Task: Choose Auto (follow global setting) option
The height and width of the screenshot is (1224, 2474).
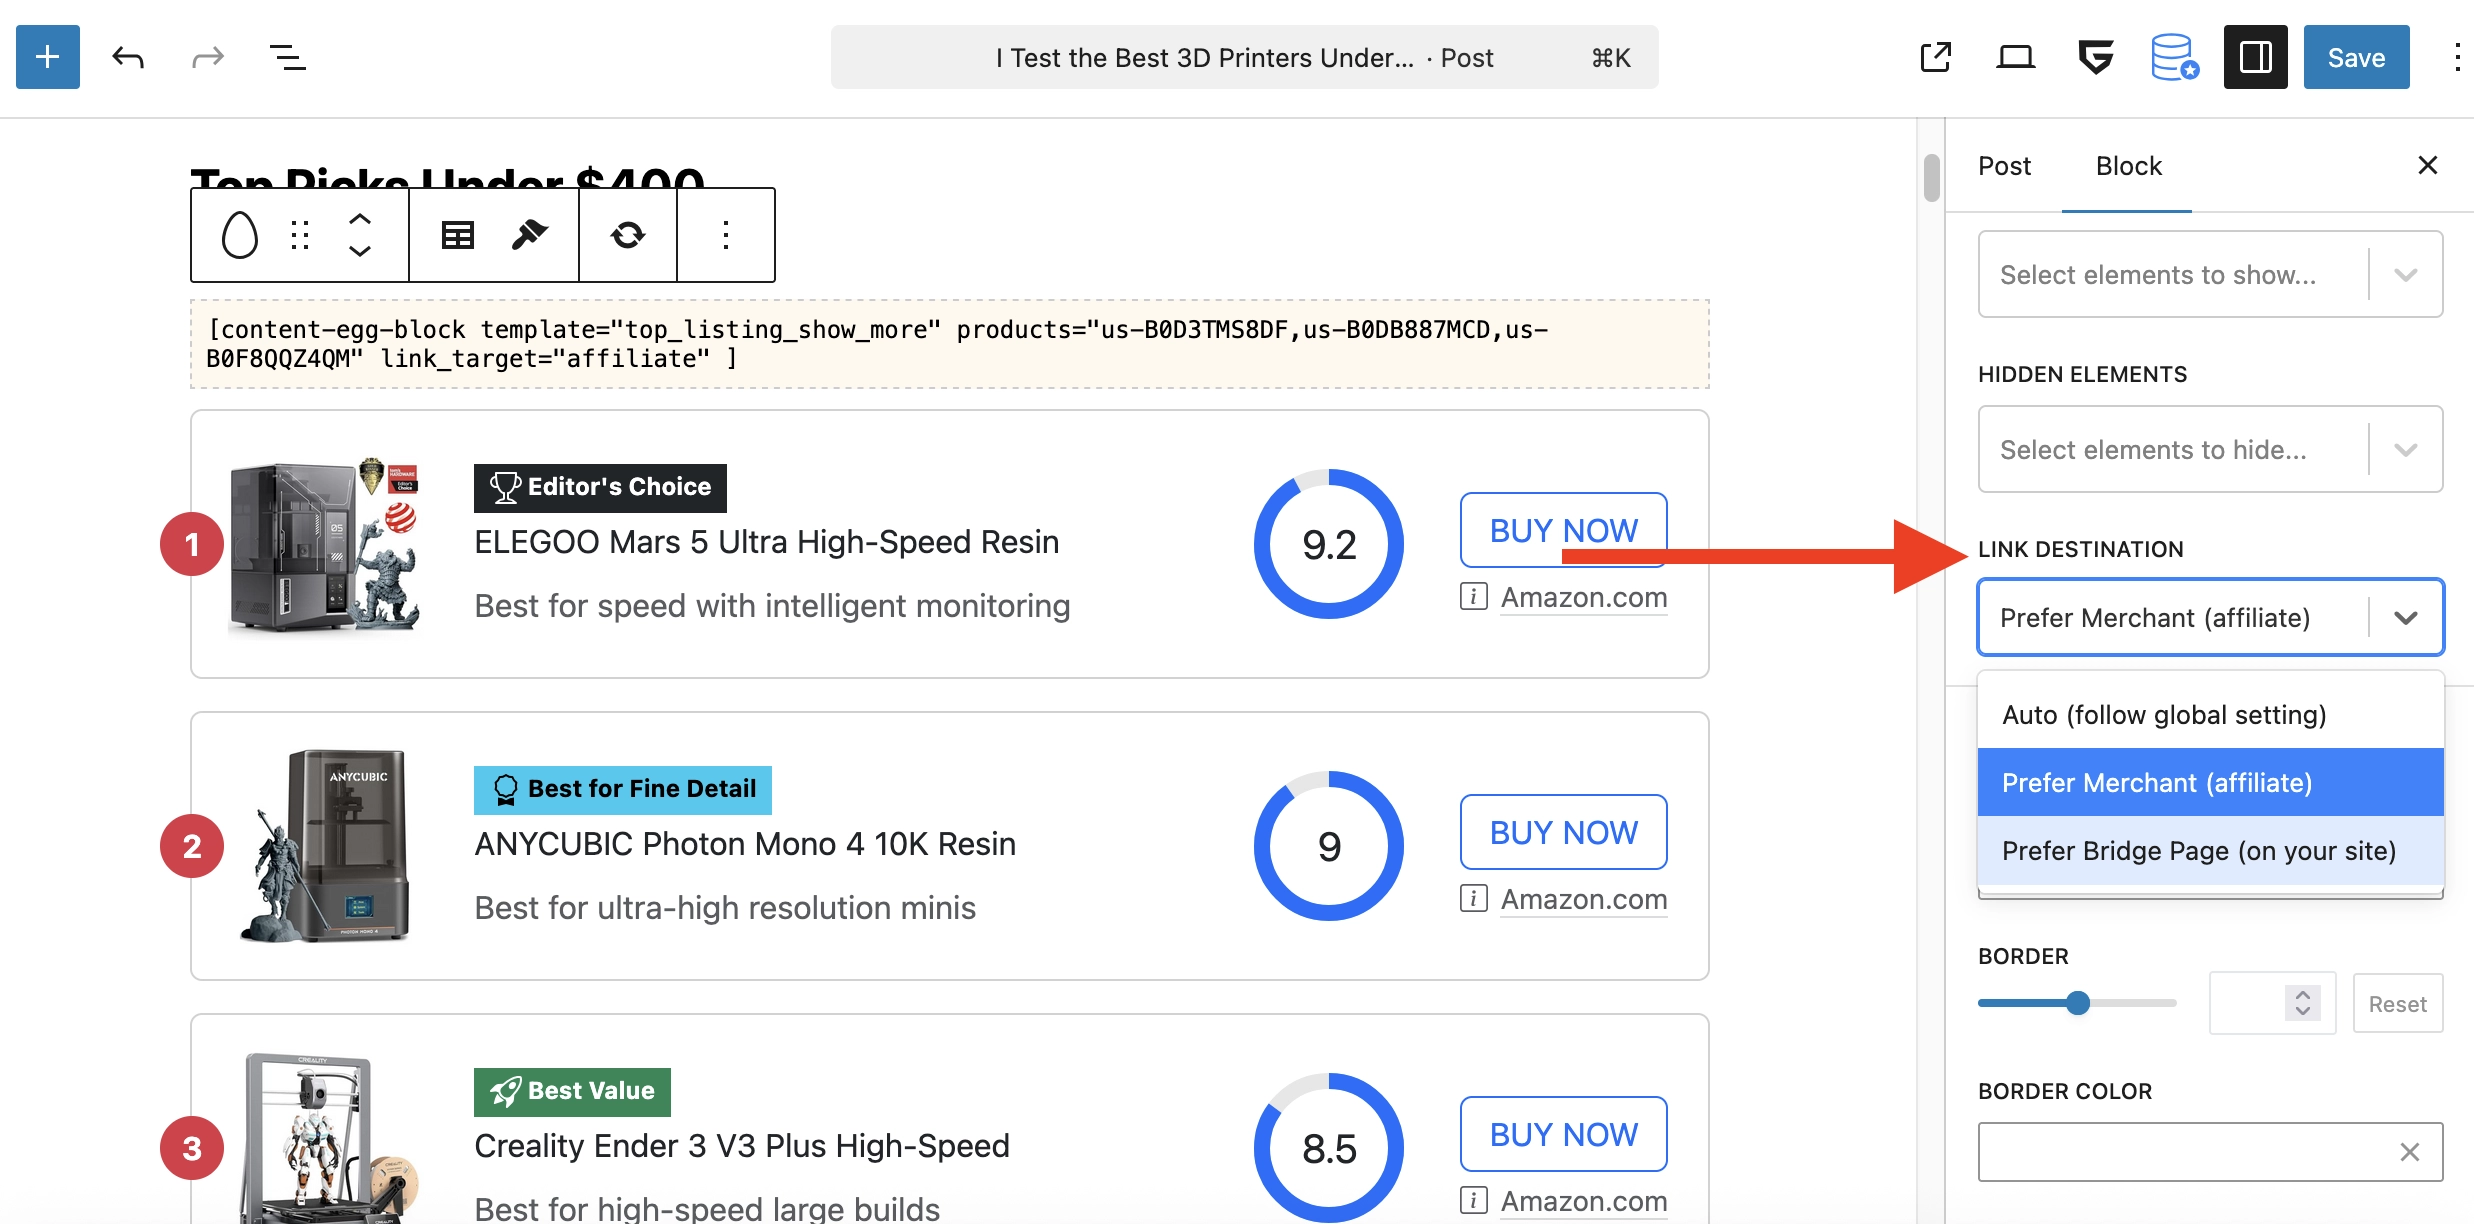Action: pyautogui.click(x=2164, y=715)
